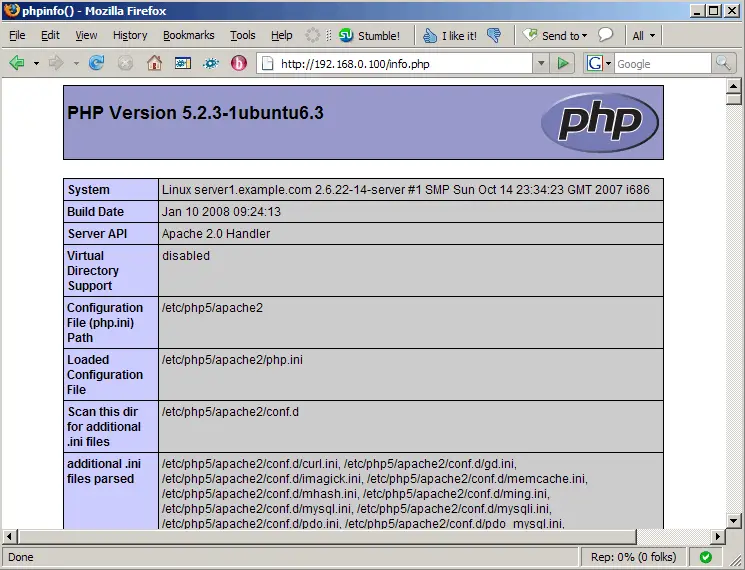The width and height of the screenshot is (745, 570).
Task: Click the green checkmark status bar icon
Action: [x=706, y=557]
